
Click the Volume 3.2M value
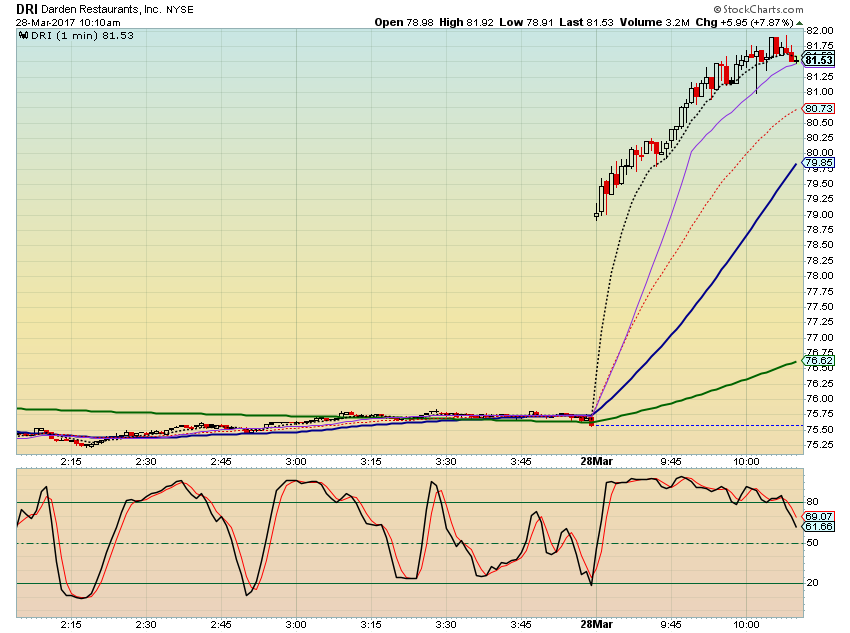pos(655,22)
